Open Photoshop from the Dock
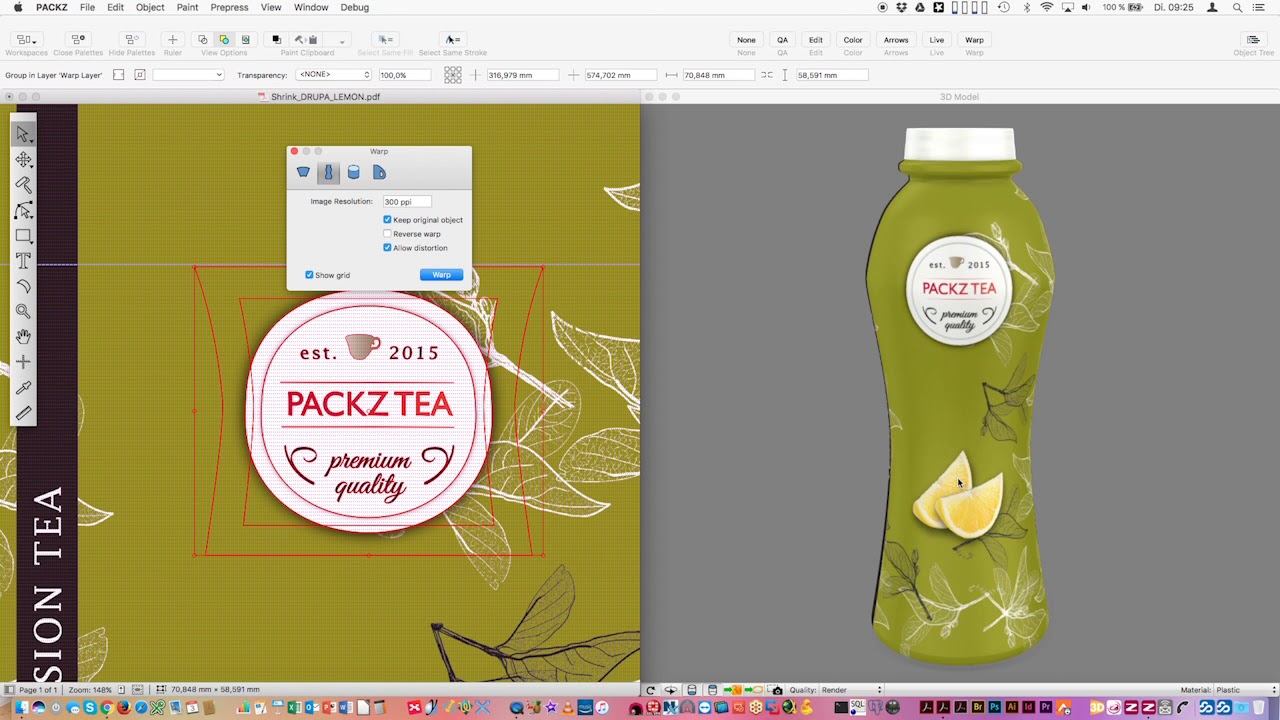Viewport: 1280px width, 720px height. [x=994, y=708]
